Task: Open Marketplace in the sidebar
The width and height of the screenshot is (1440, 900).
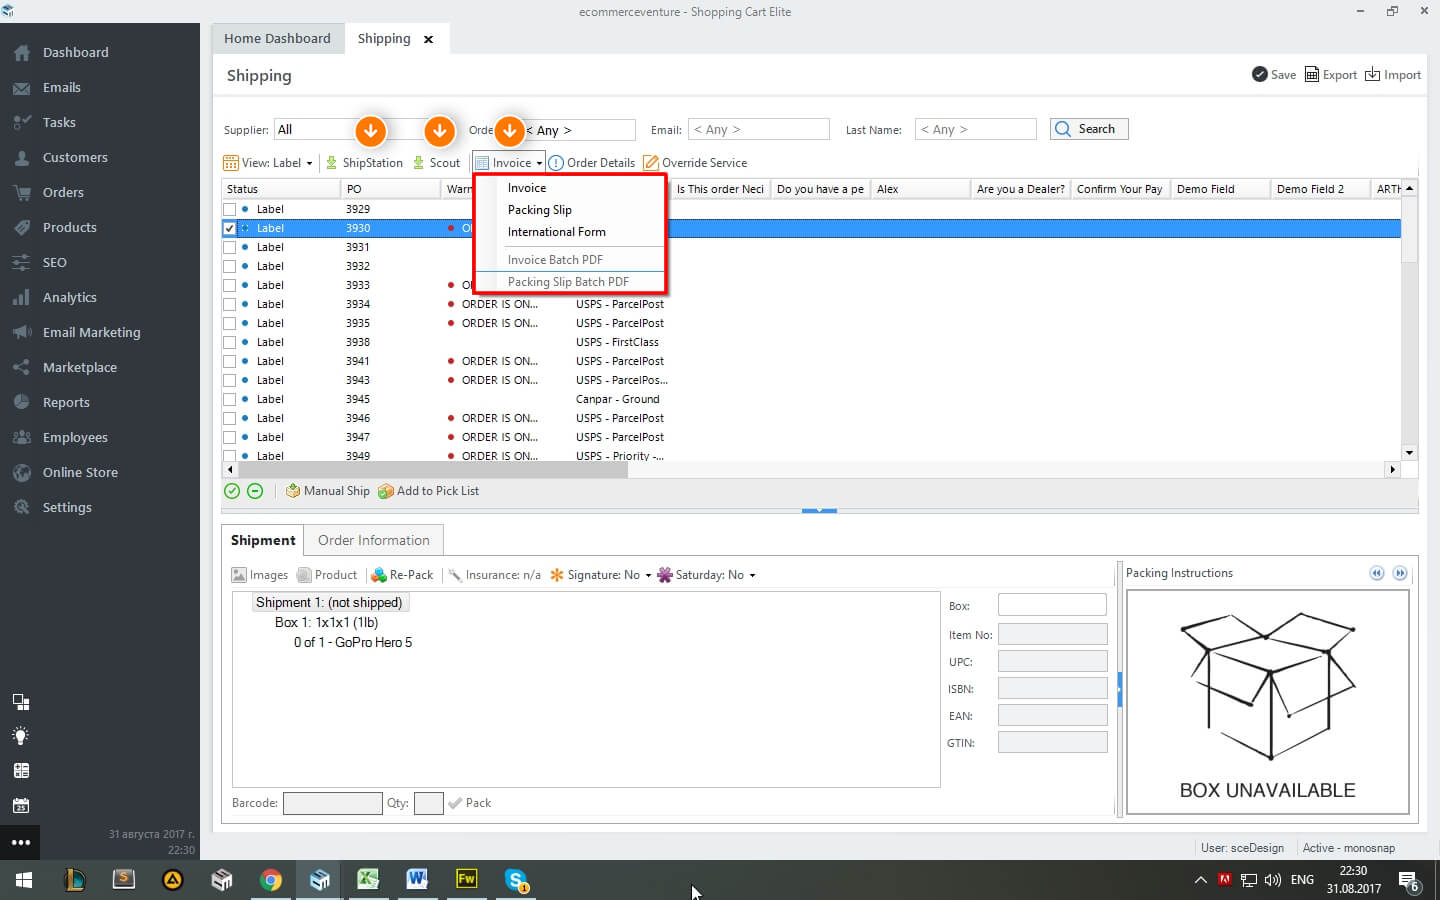Action: [x=79, y=368]
